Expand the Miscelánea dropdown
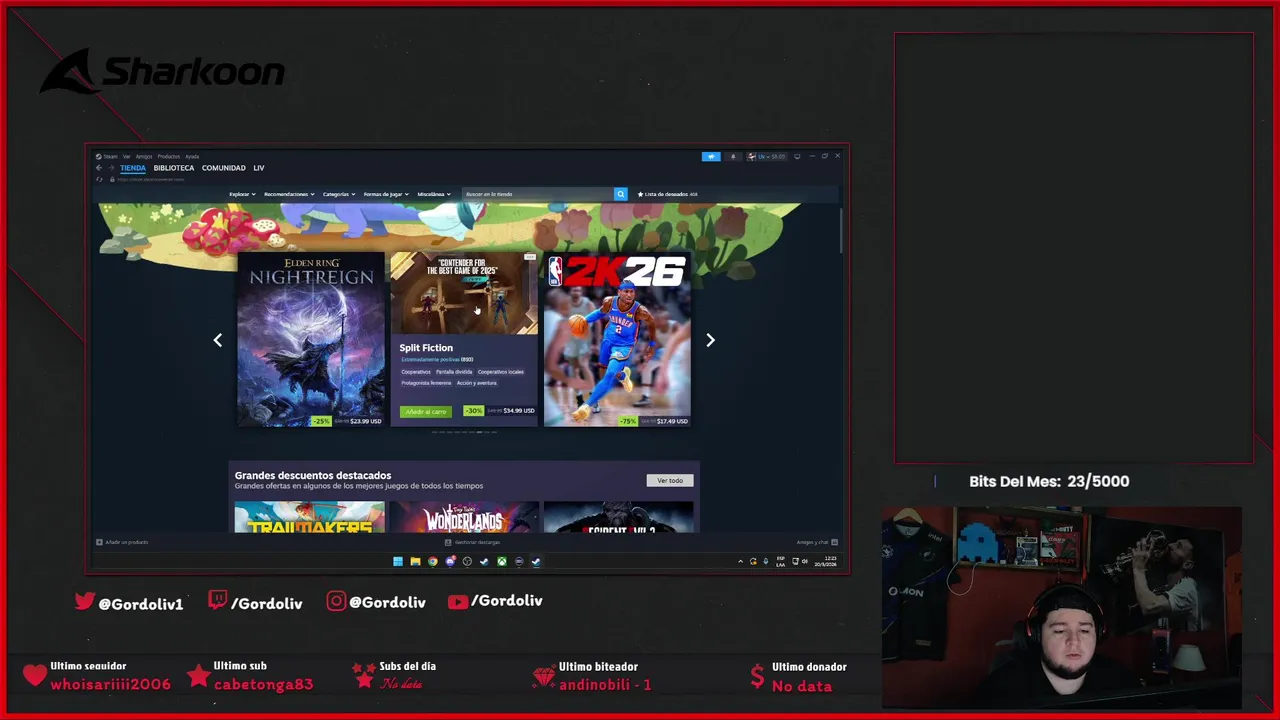This screenshot has width=1280, height=720. (x=434, y=194)
